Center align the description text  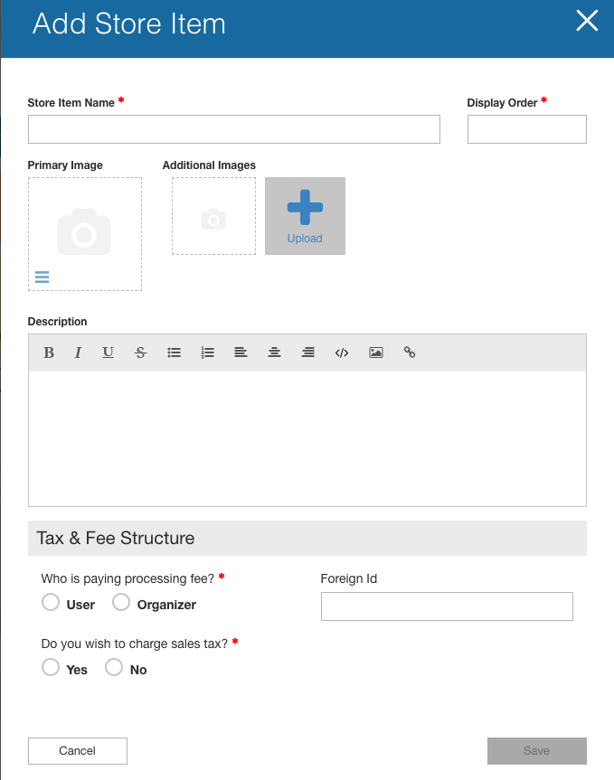[274, 353]
